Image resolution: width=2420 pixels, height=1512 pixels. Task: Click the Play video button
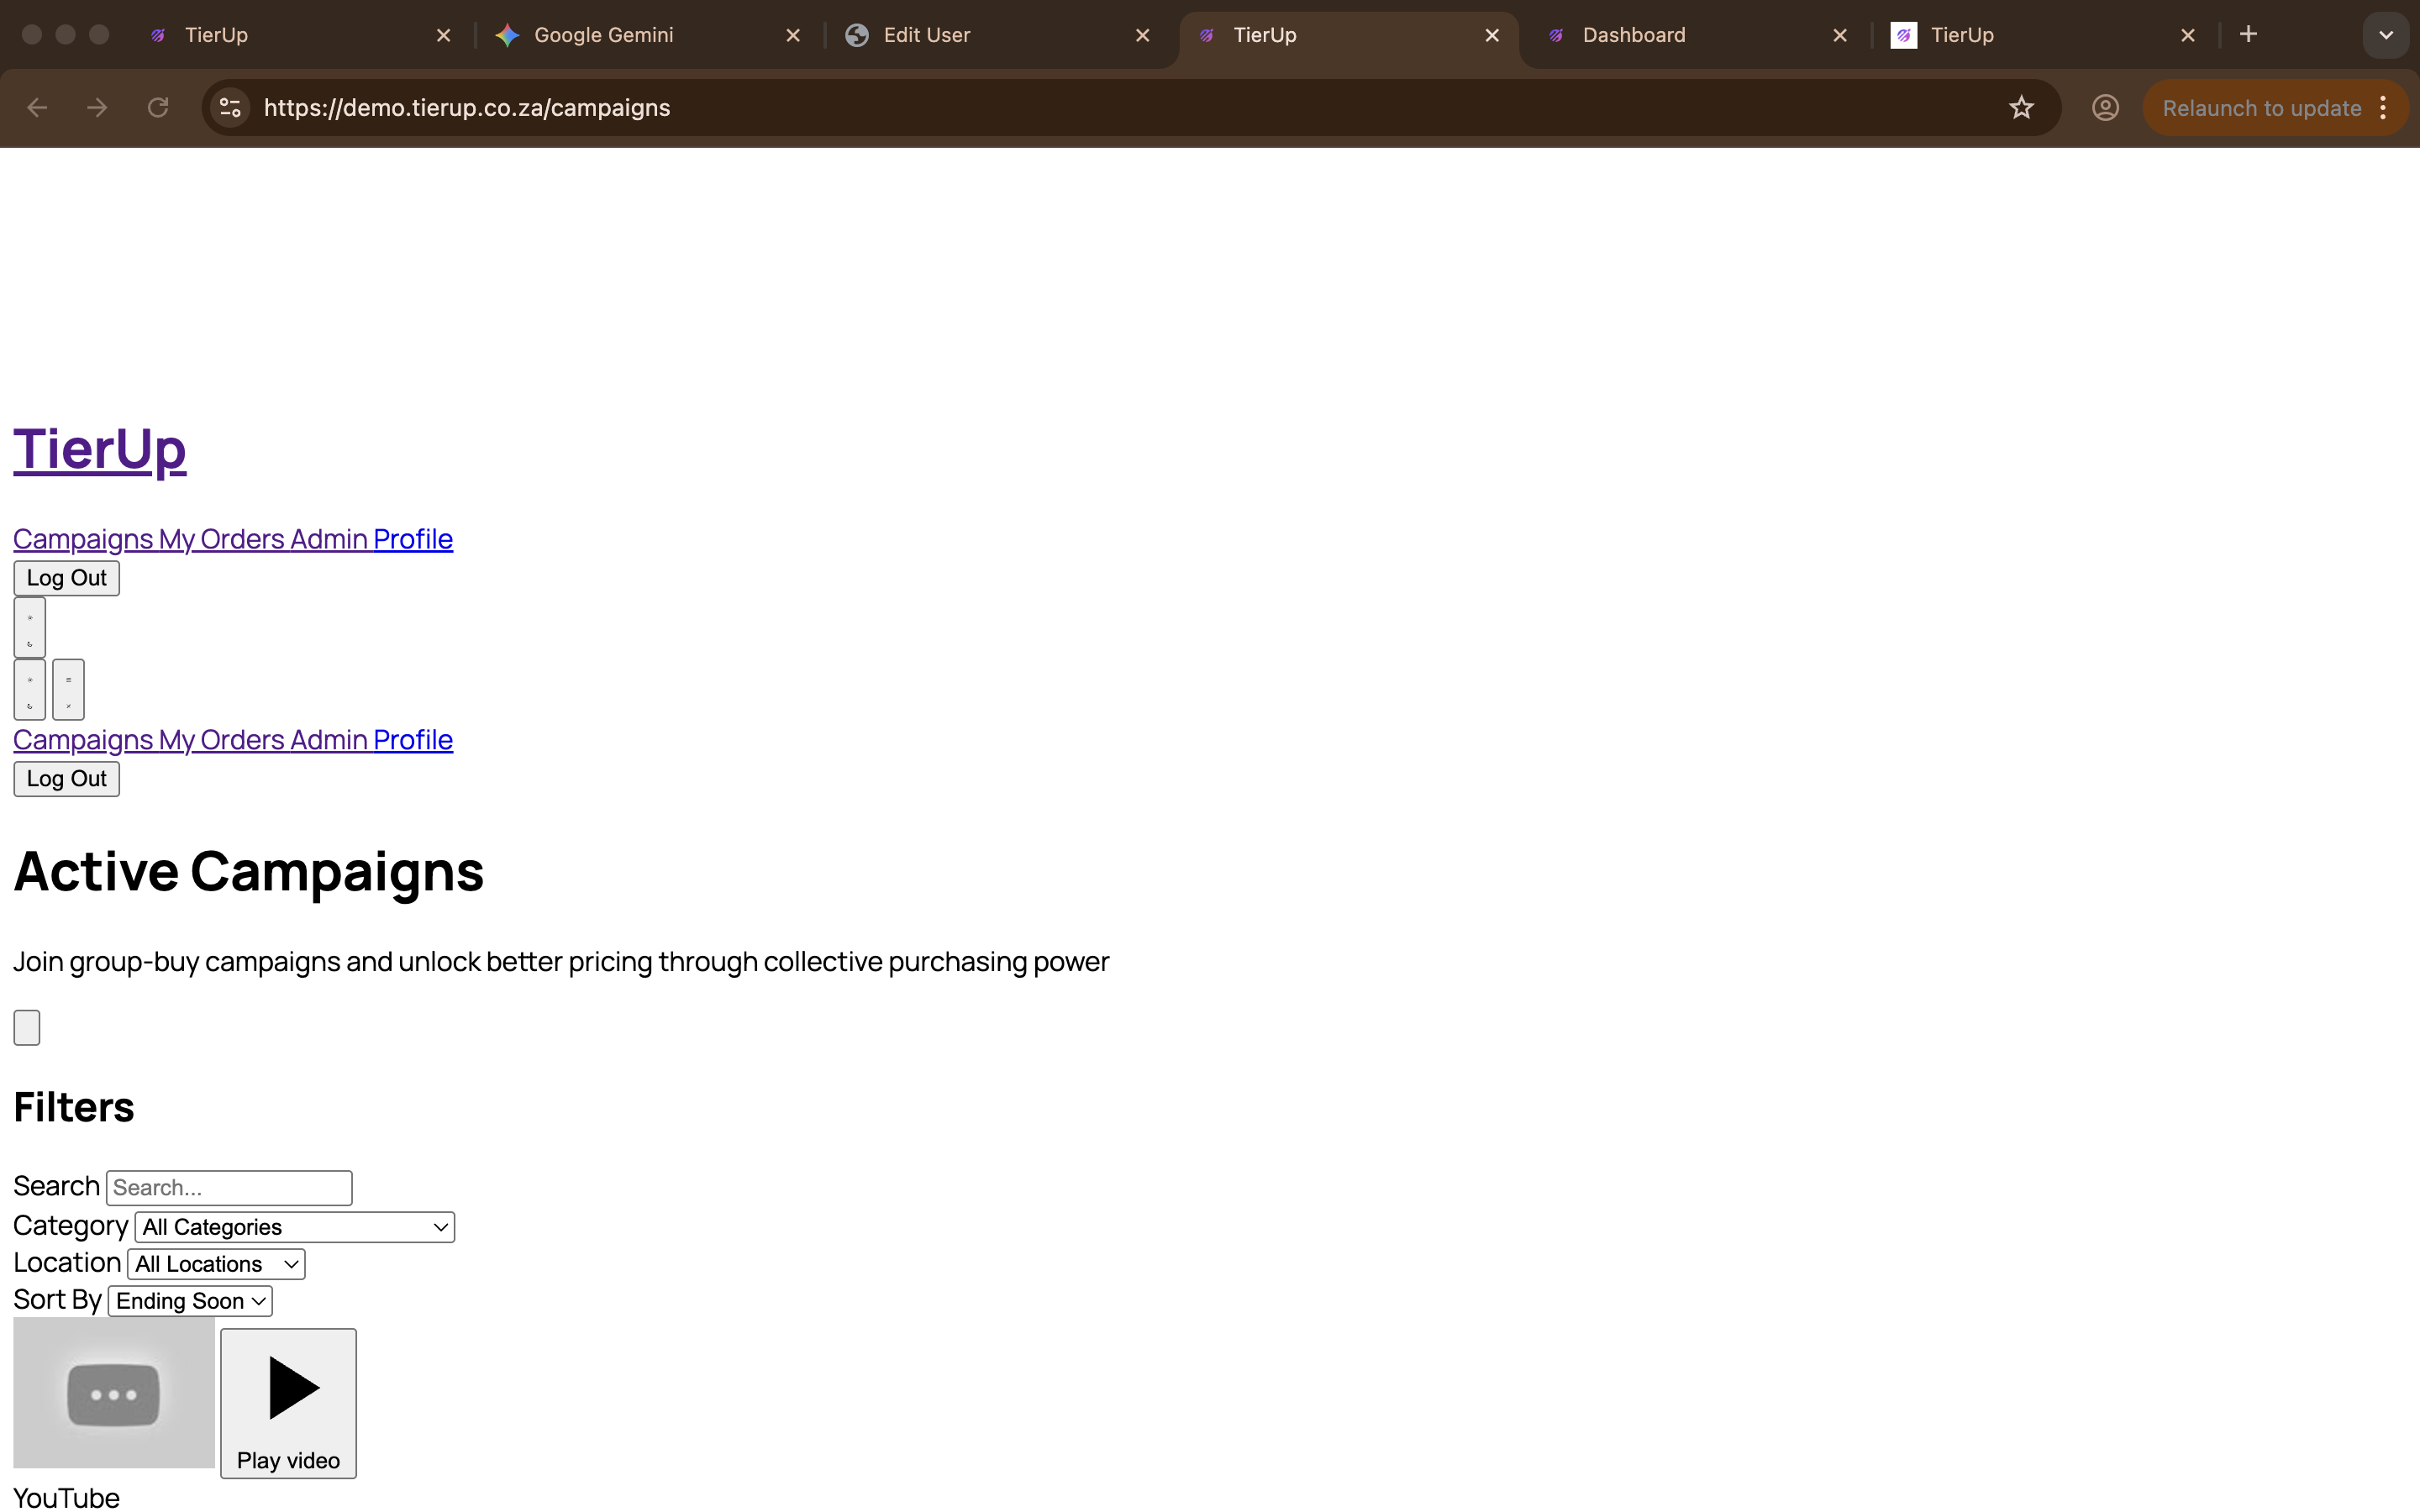[x=288, y=1403]
